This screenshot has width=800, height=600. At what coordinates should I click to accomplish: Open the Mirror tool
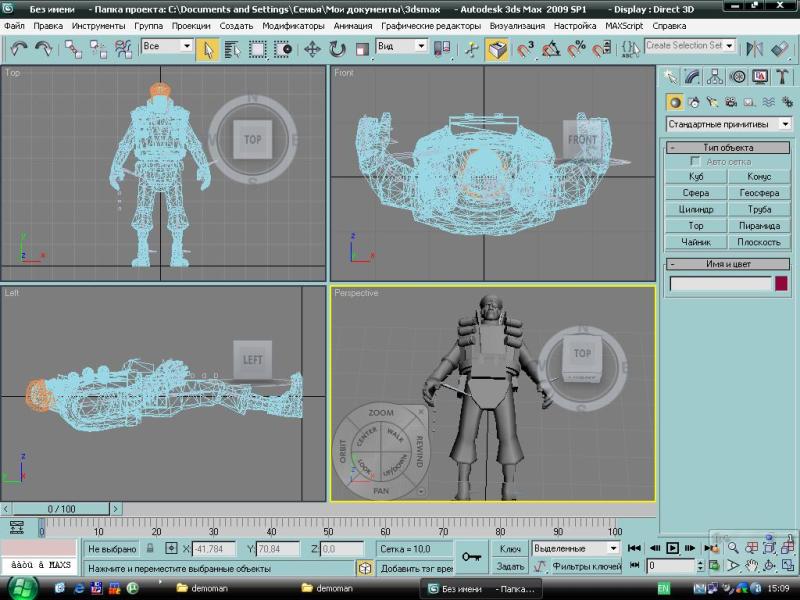[x=754, y=47]
